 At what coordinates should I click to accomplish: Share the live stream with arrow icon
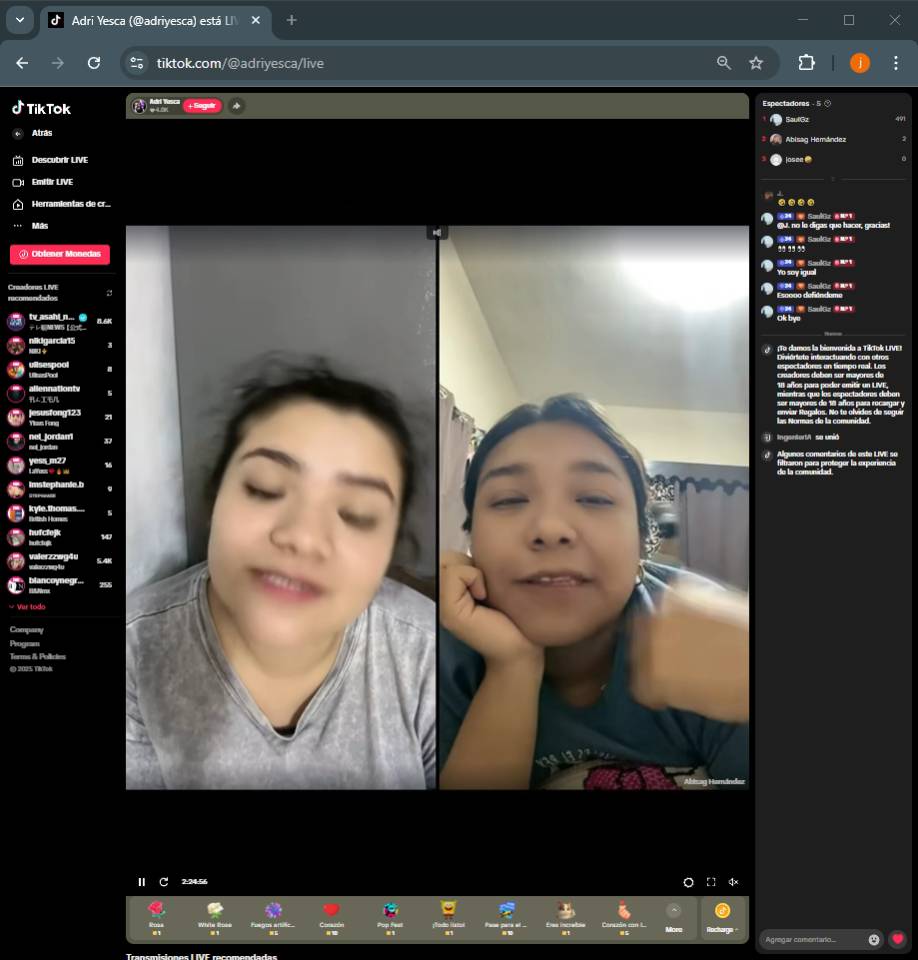pos(236,106)
